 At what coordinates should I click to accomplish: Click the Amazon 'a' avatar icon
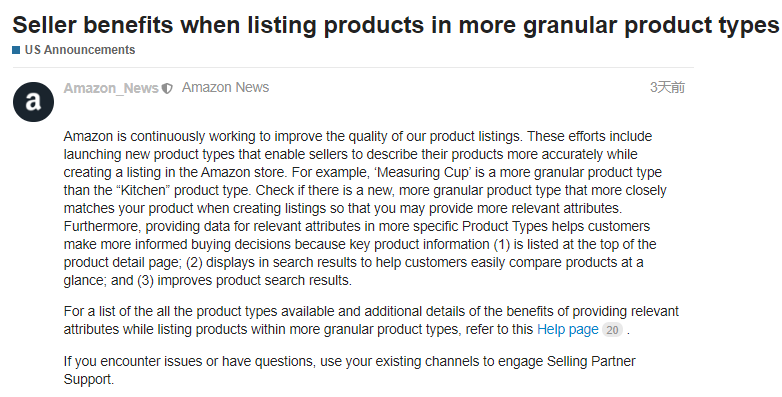pos(33,102)
